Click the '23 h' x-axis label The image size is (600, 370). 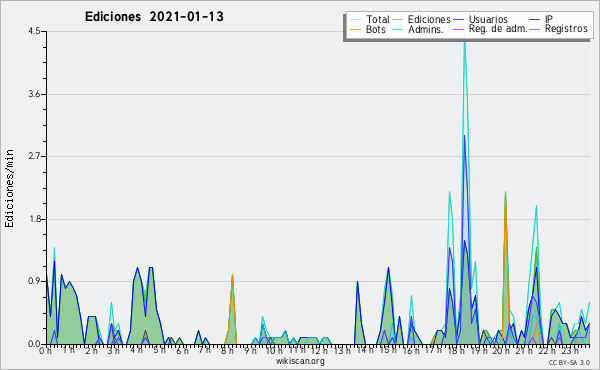[570, 351]
